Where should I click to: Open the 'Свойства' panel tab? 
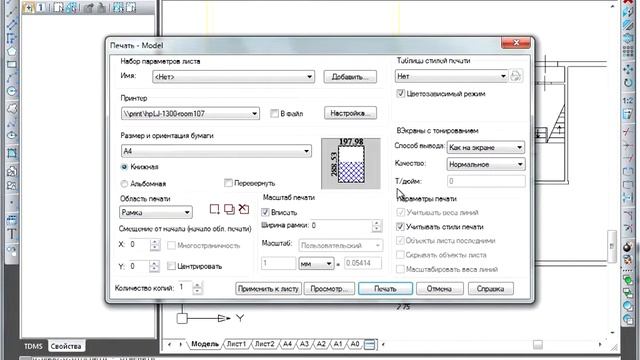[x=66, y=346]
